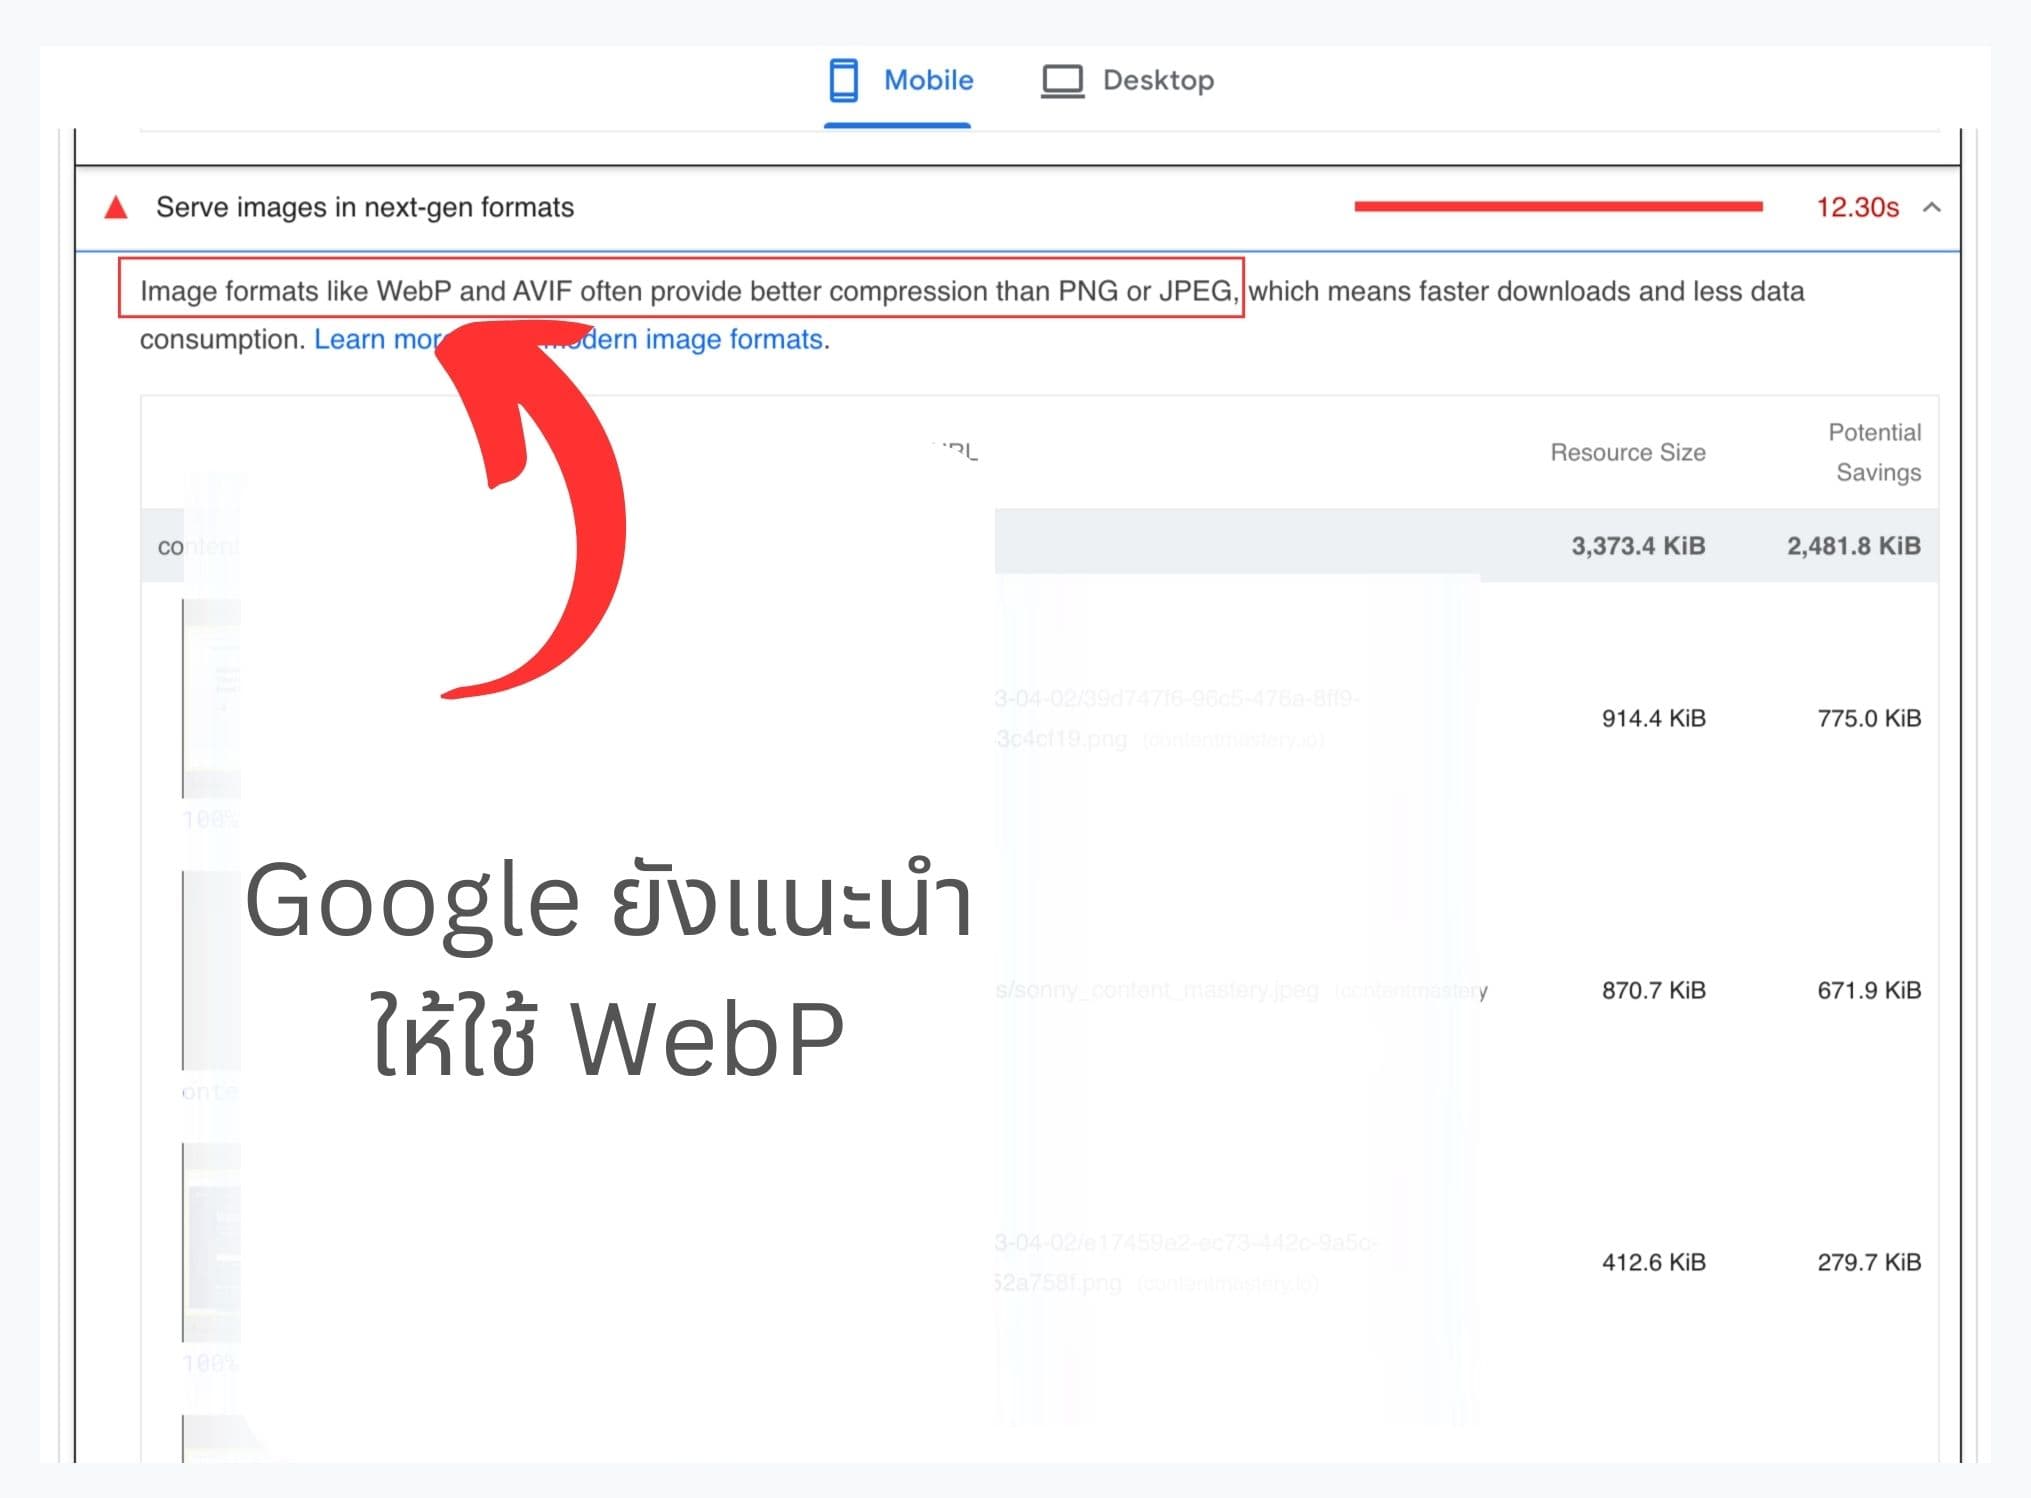Select the 'Serve images in next-gen formats' title
Screen dimensions: 2031x1498
click(x=365, y=207)
